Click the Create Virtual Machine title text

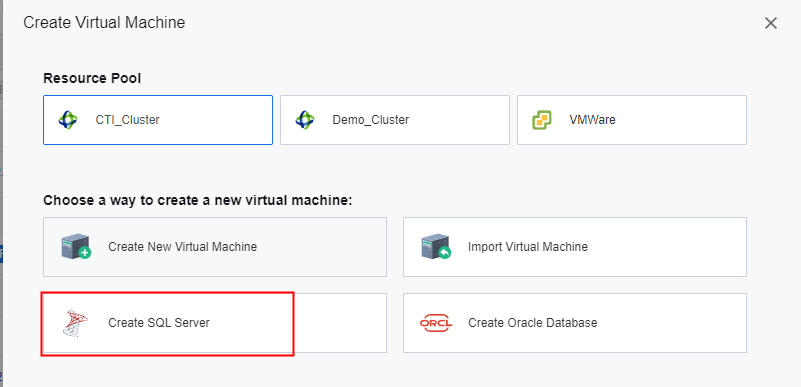click(104, 22)
